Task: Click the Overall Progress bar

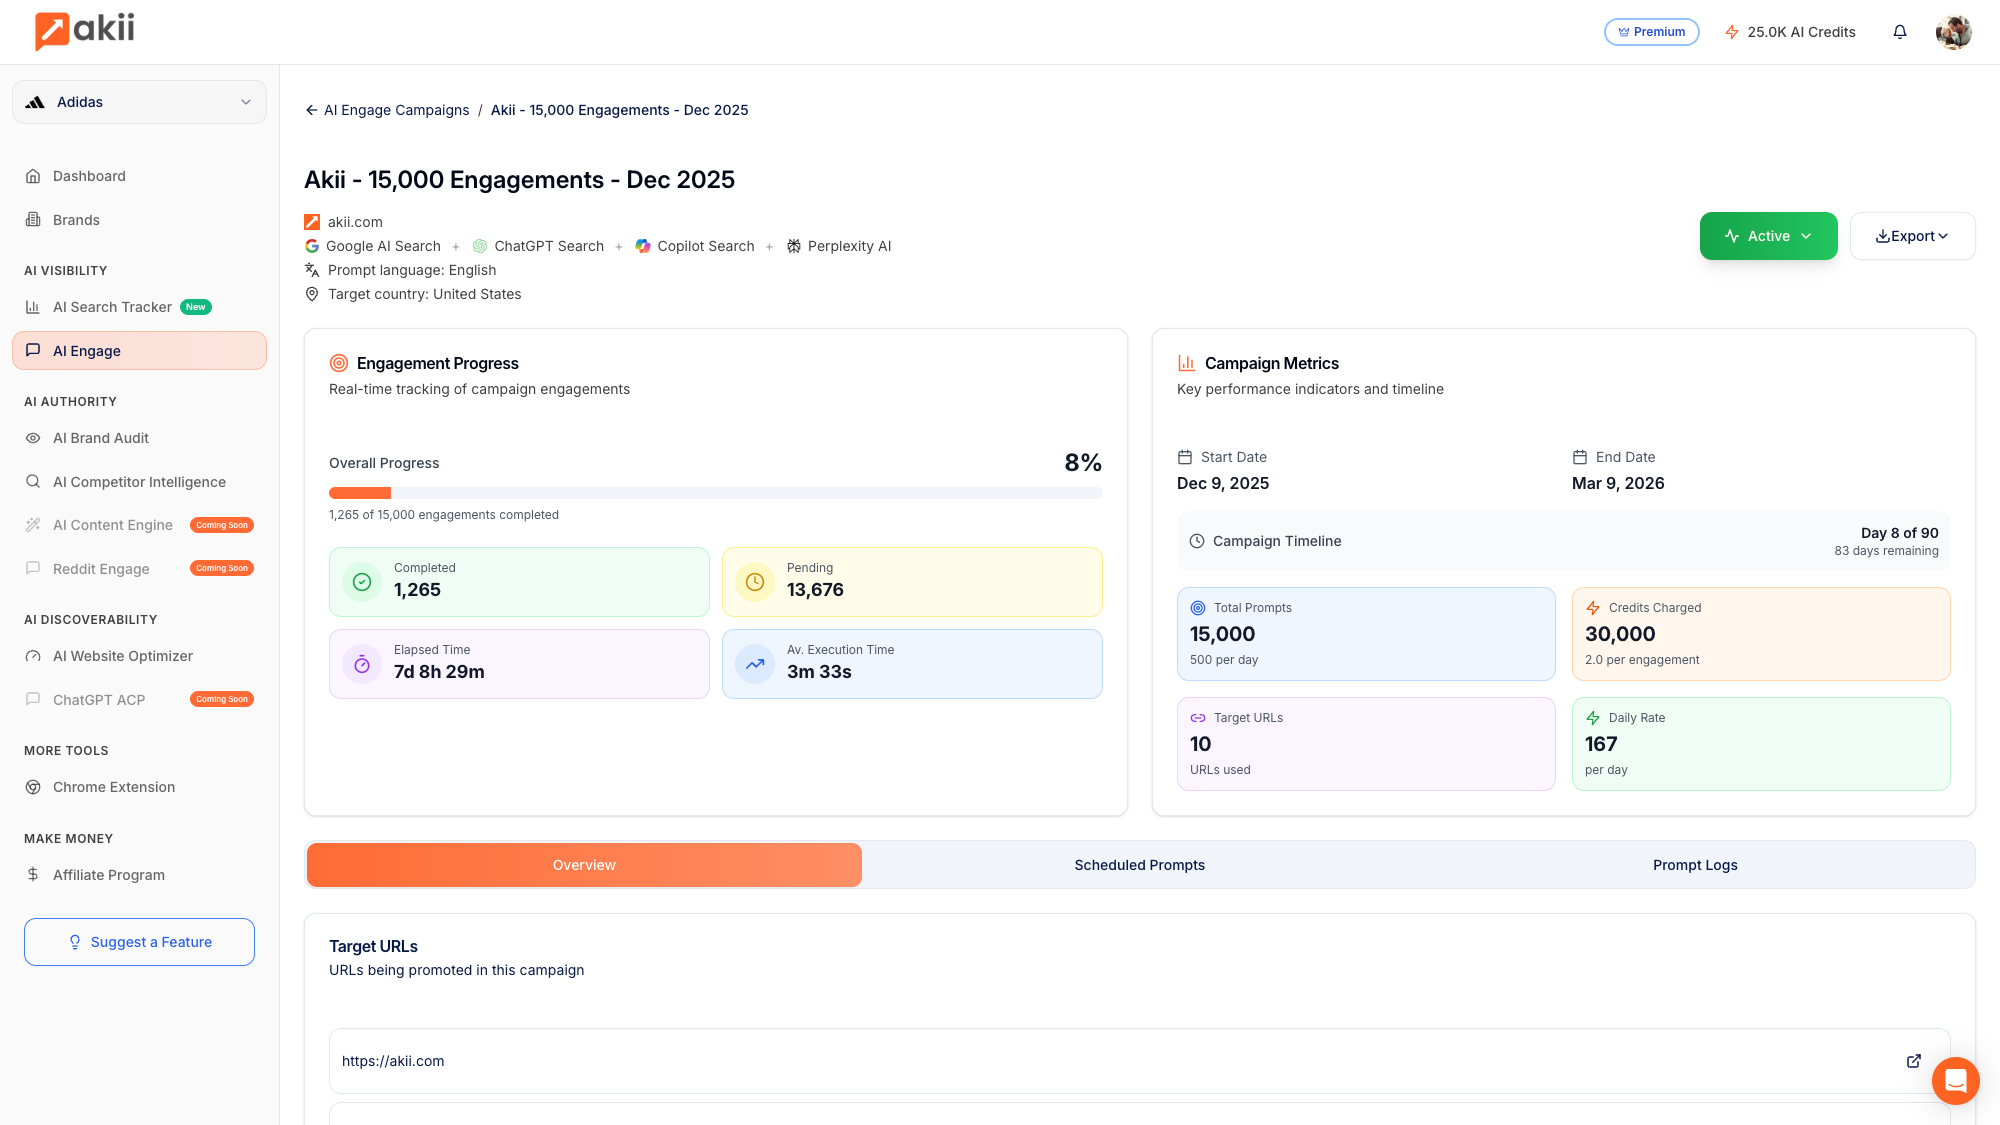Action: coord(716,492)
